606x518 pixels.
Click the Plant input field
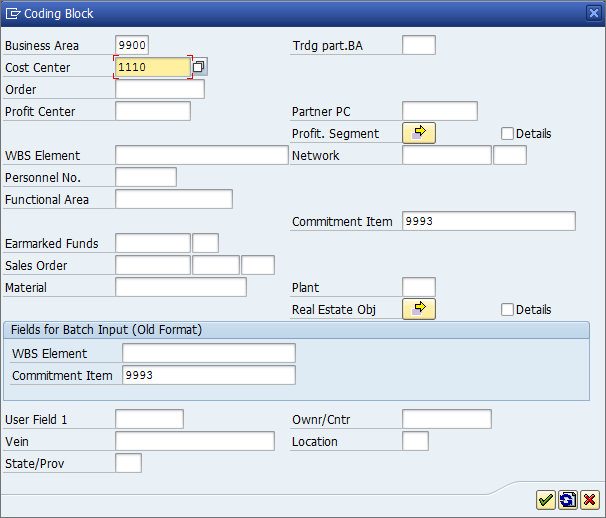point(419,288)
